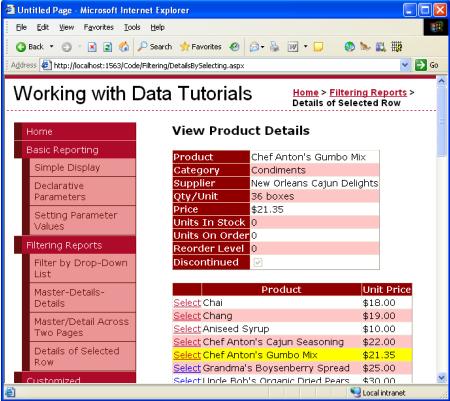The width and height of the screenshot is (450, 401).
Task: Open the Favorites menu
Action: pos(98,27)
